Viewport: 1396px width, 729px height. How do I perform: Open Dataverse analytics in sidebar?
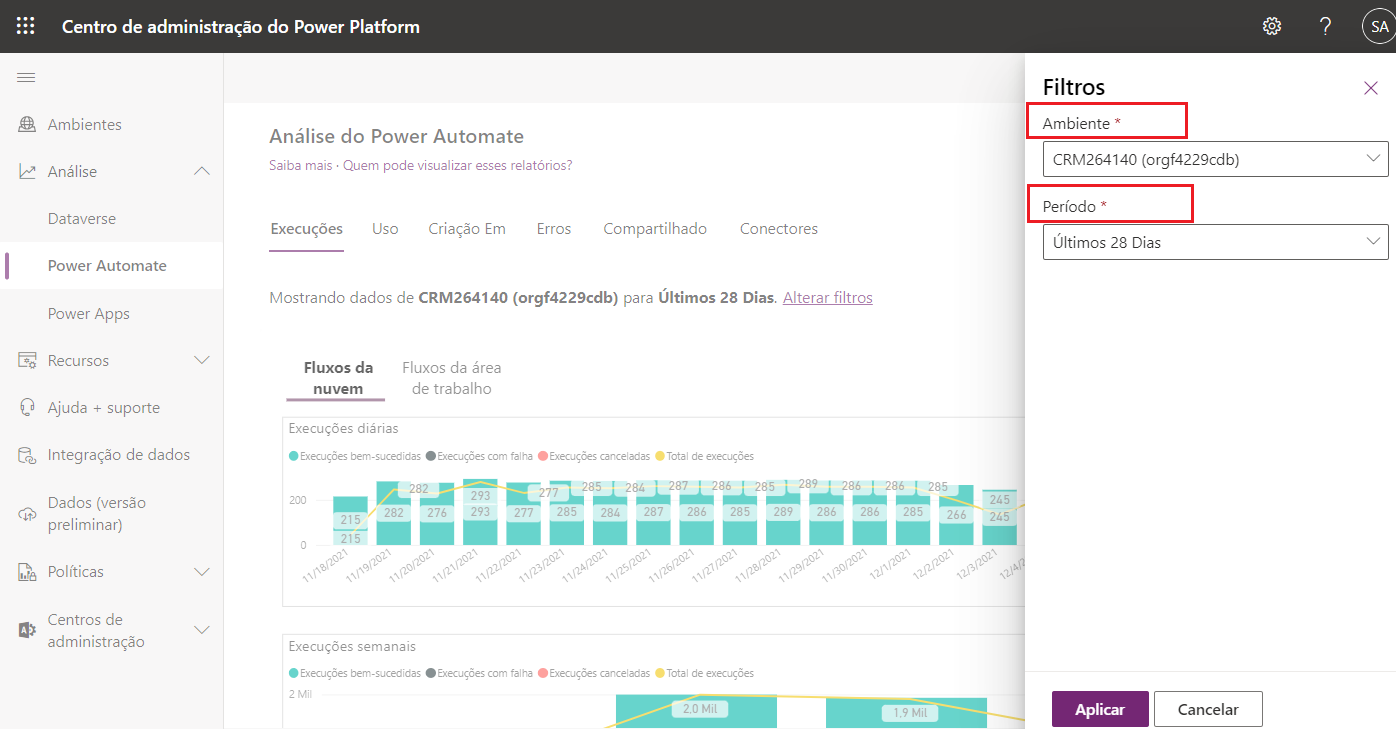pos(82,218)
